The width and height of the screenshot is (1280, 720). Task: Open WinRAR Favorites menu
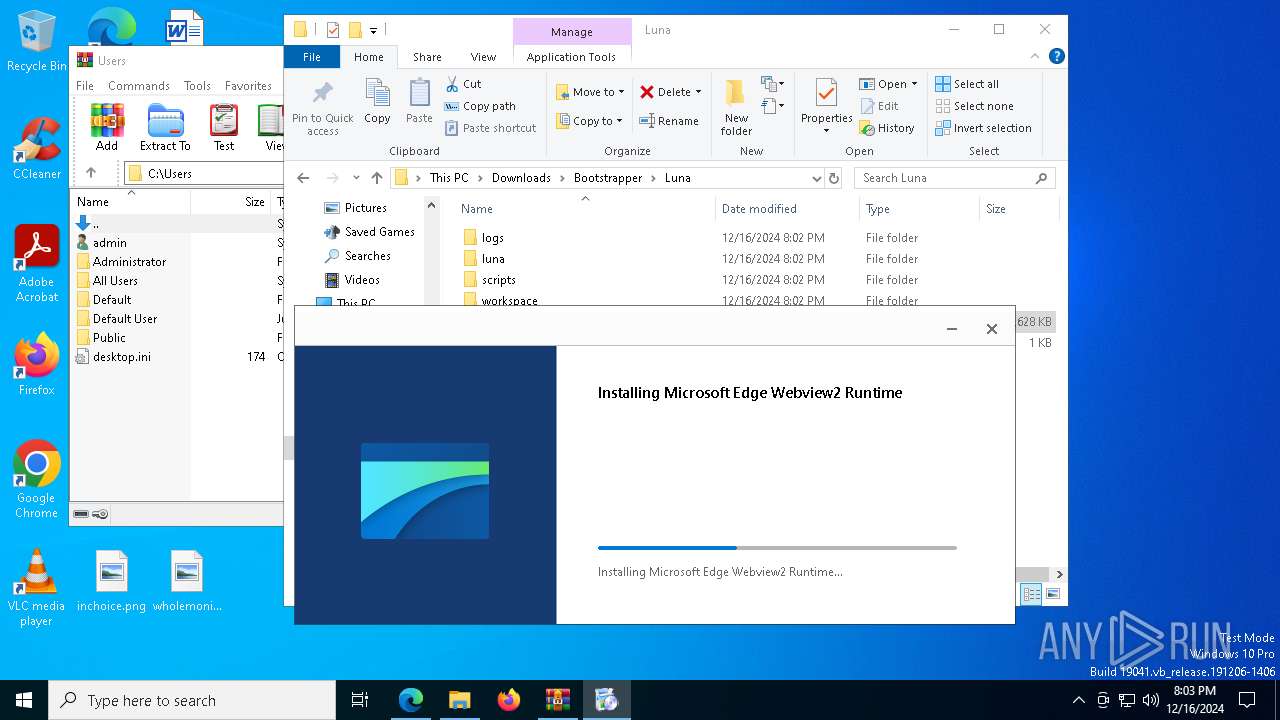(248, 86)
